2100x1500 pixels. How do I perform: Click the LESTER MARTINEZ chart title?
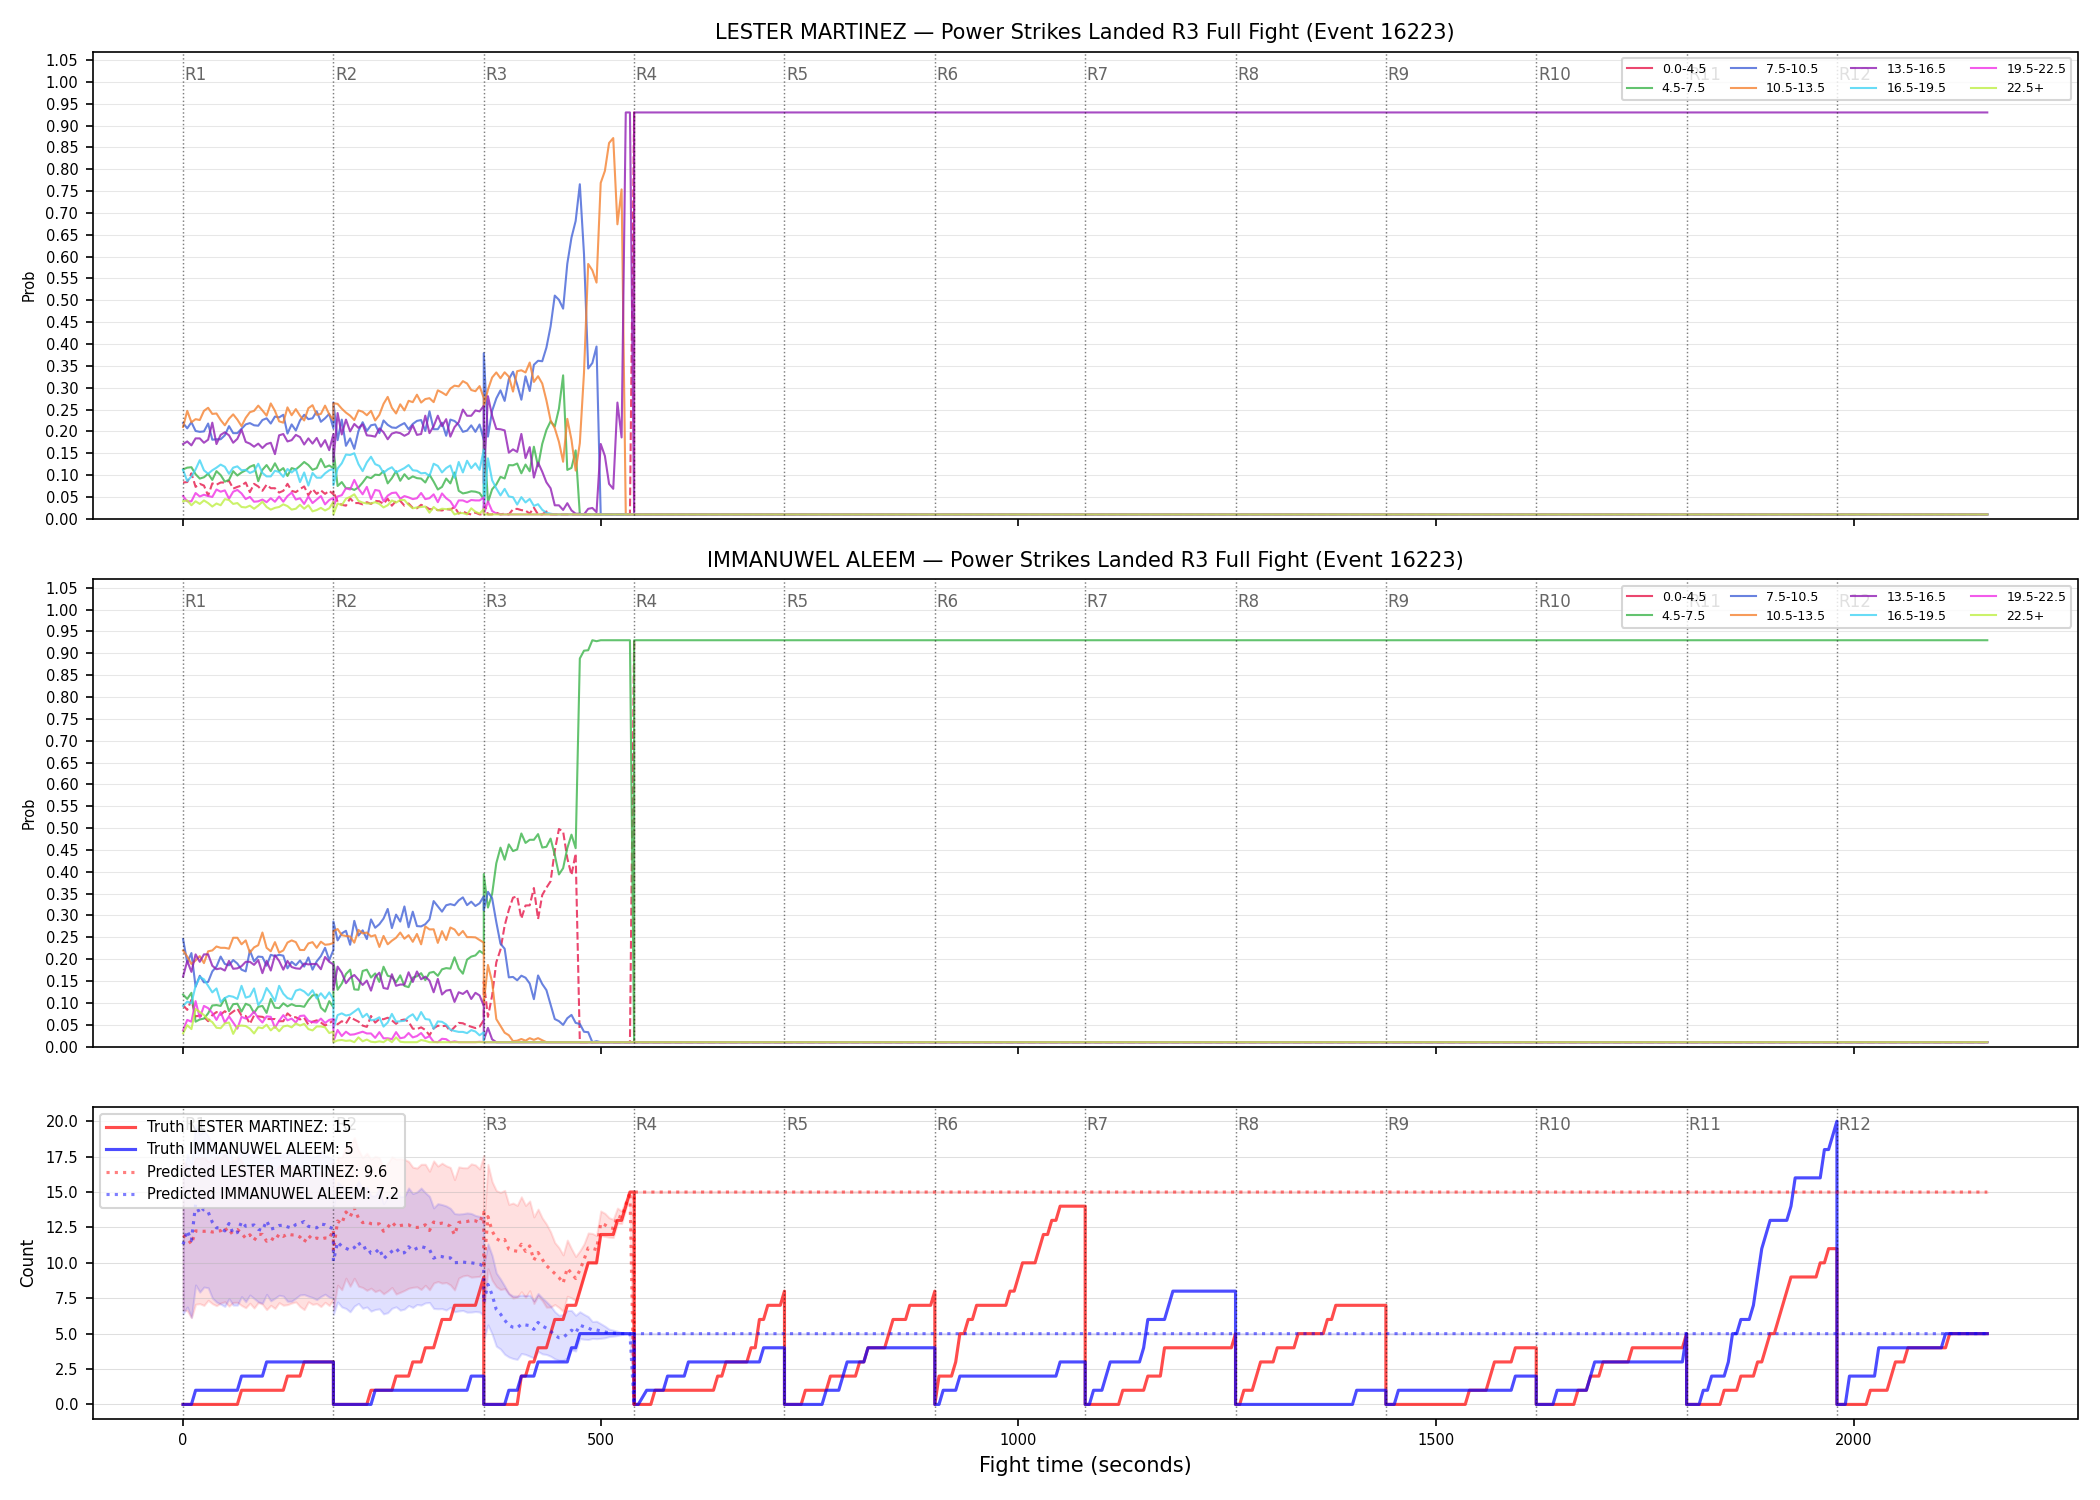(x=1084, y=32)
